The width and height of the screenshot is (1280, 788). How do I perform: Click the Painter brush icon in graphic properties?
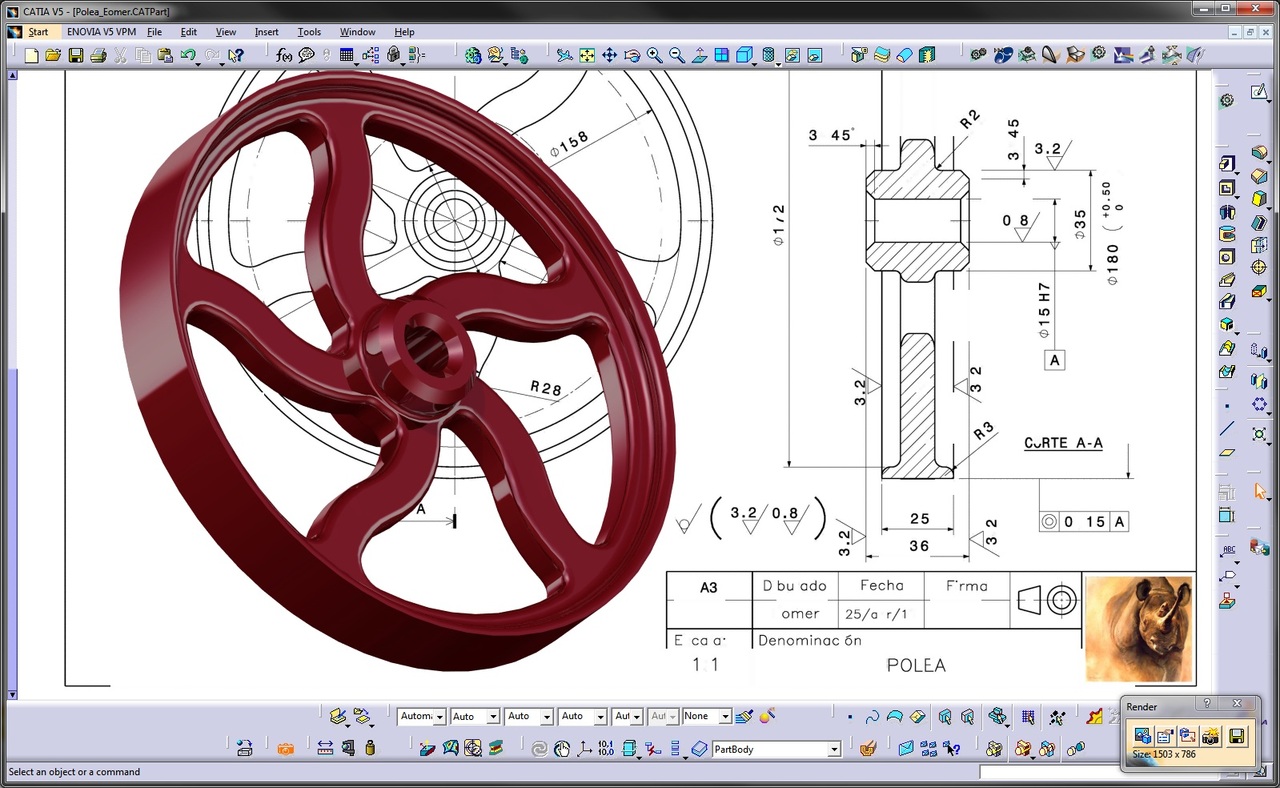pyautogui.click(x=743, y=716)
